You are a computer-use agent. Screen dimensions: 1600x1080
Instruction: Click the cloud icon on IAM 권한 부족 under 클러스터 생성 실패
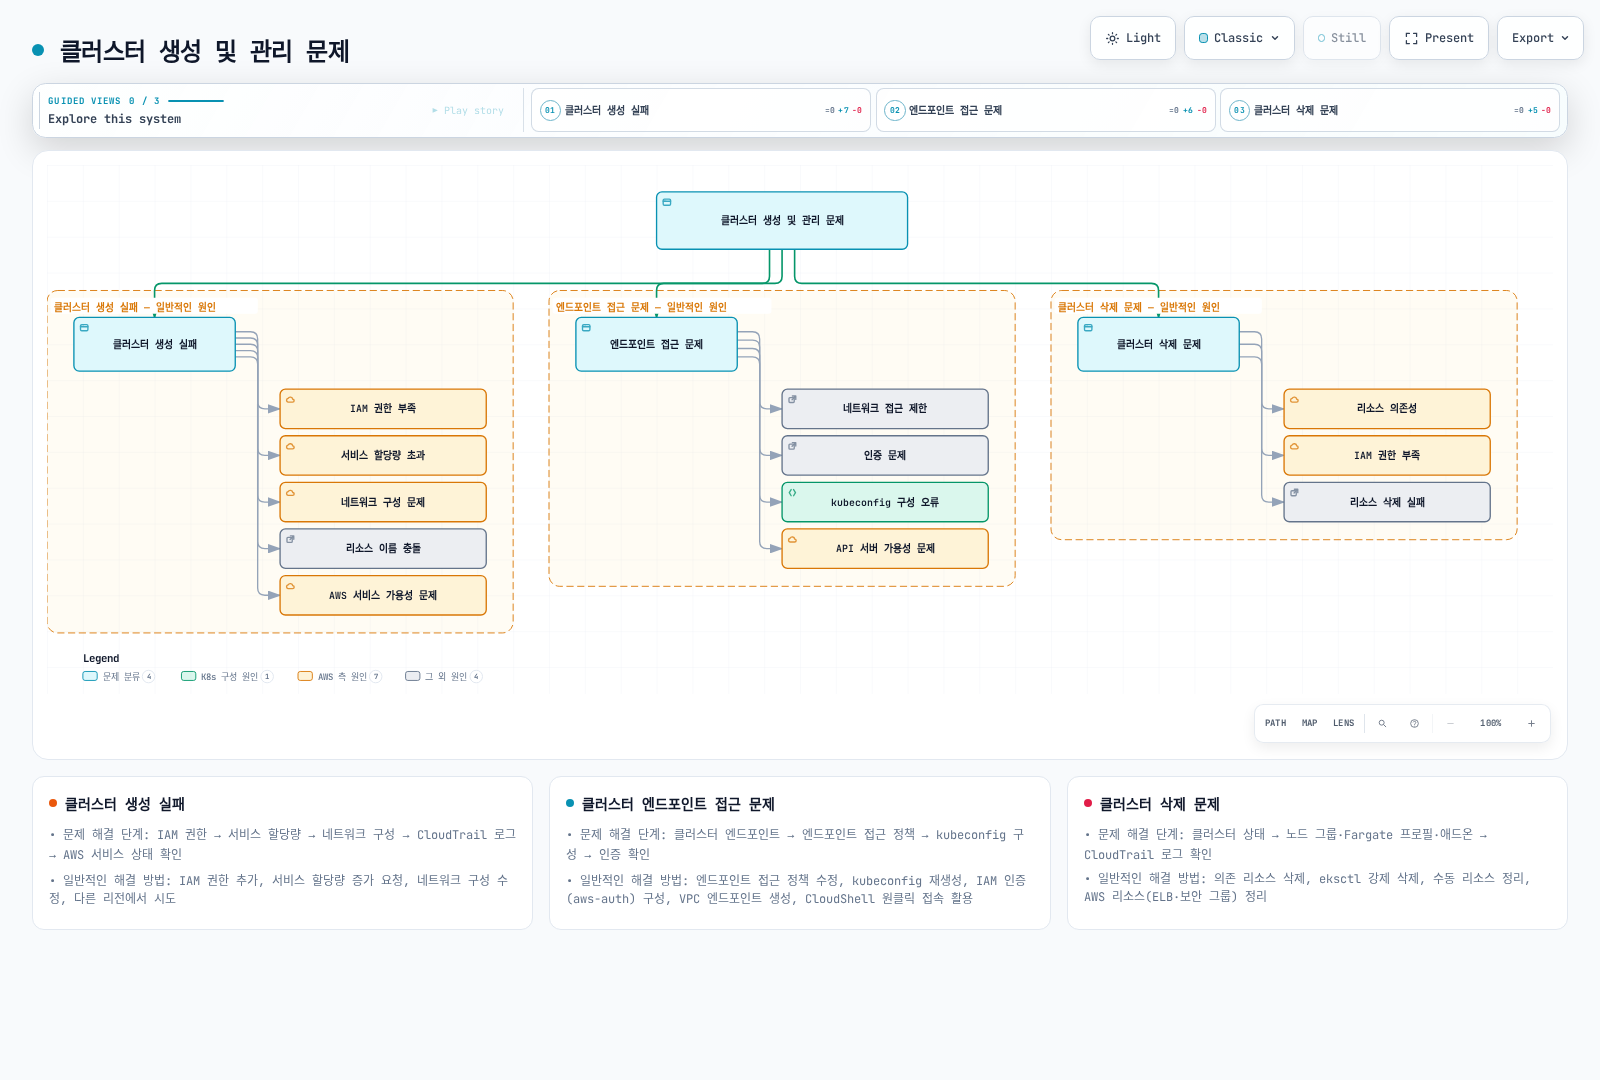[290, 399]
